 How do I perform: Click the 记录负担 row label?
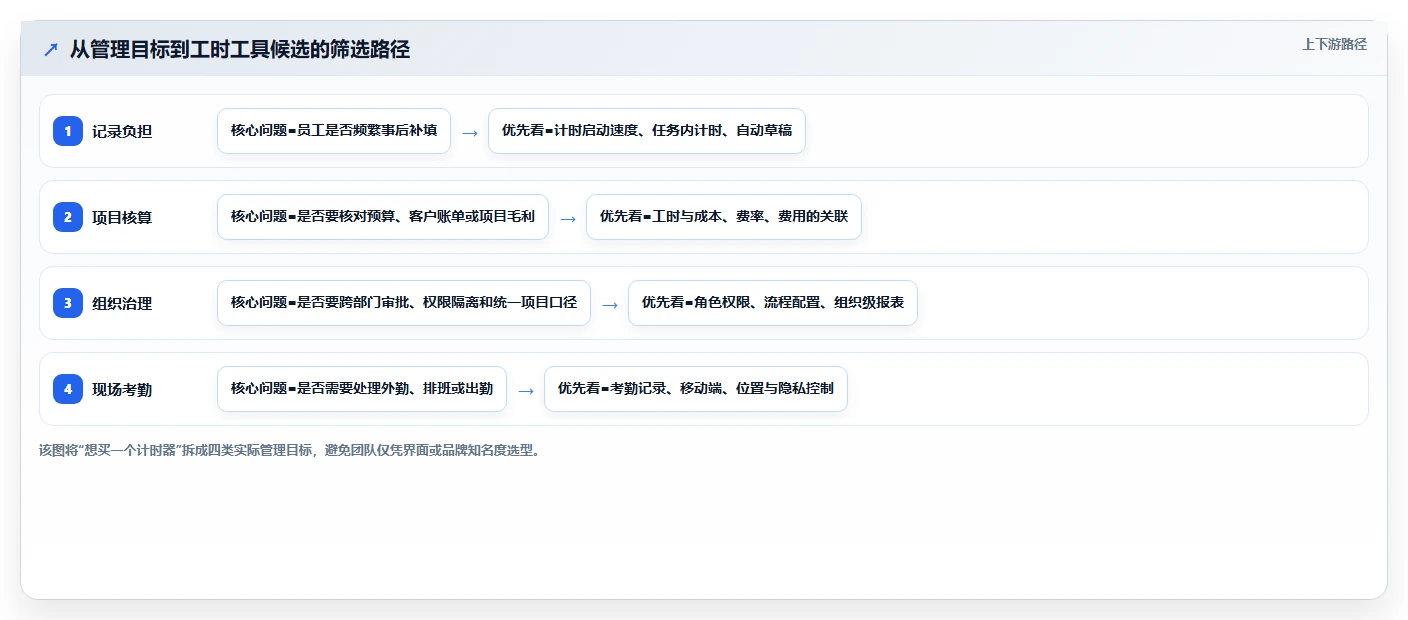point(122,131)
